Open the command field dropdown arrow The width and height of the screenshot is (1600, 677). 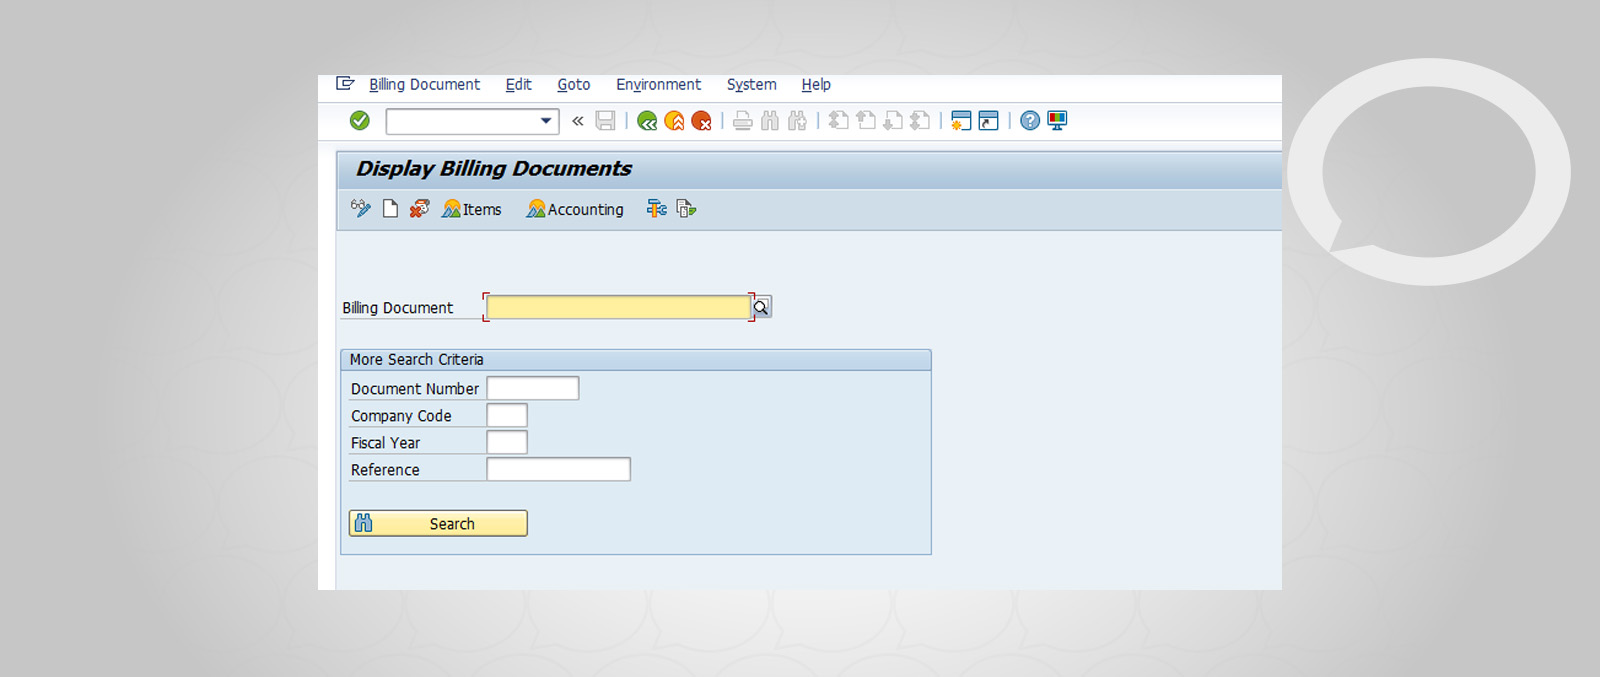point(546,121)
